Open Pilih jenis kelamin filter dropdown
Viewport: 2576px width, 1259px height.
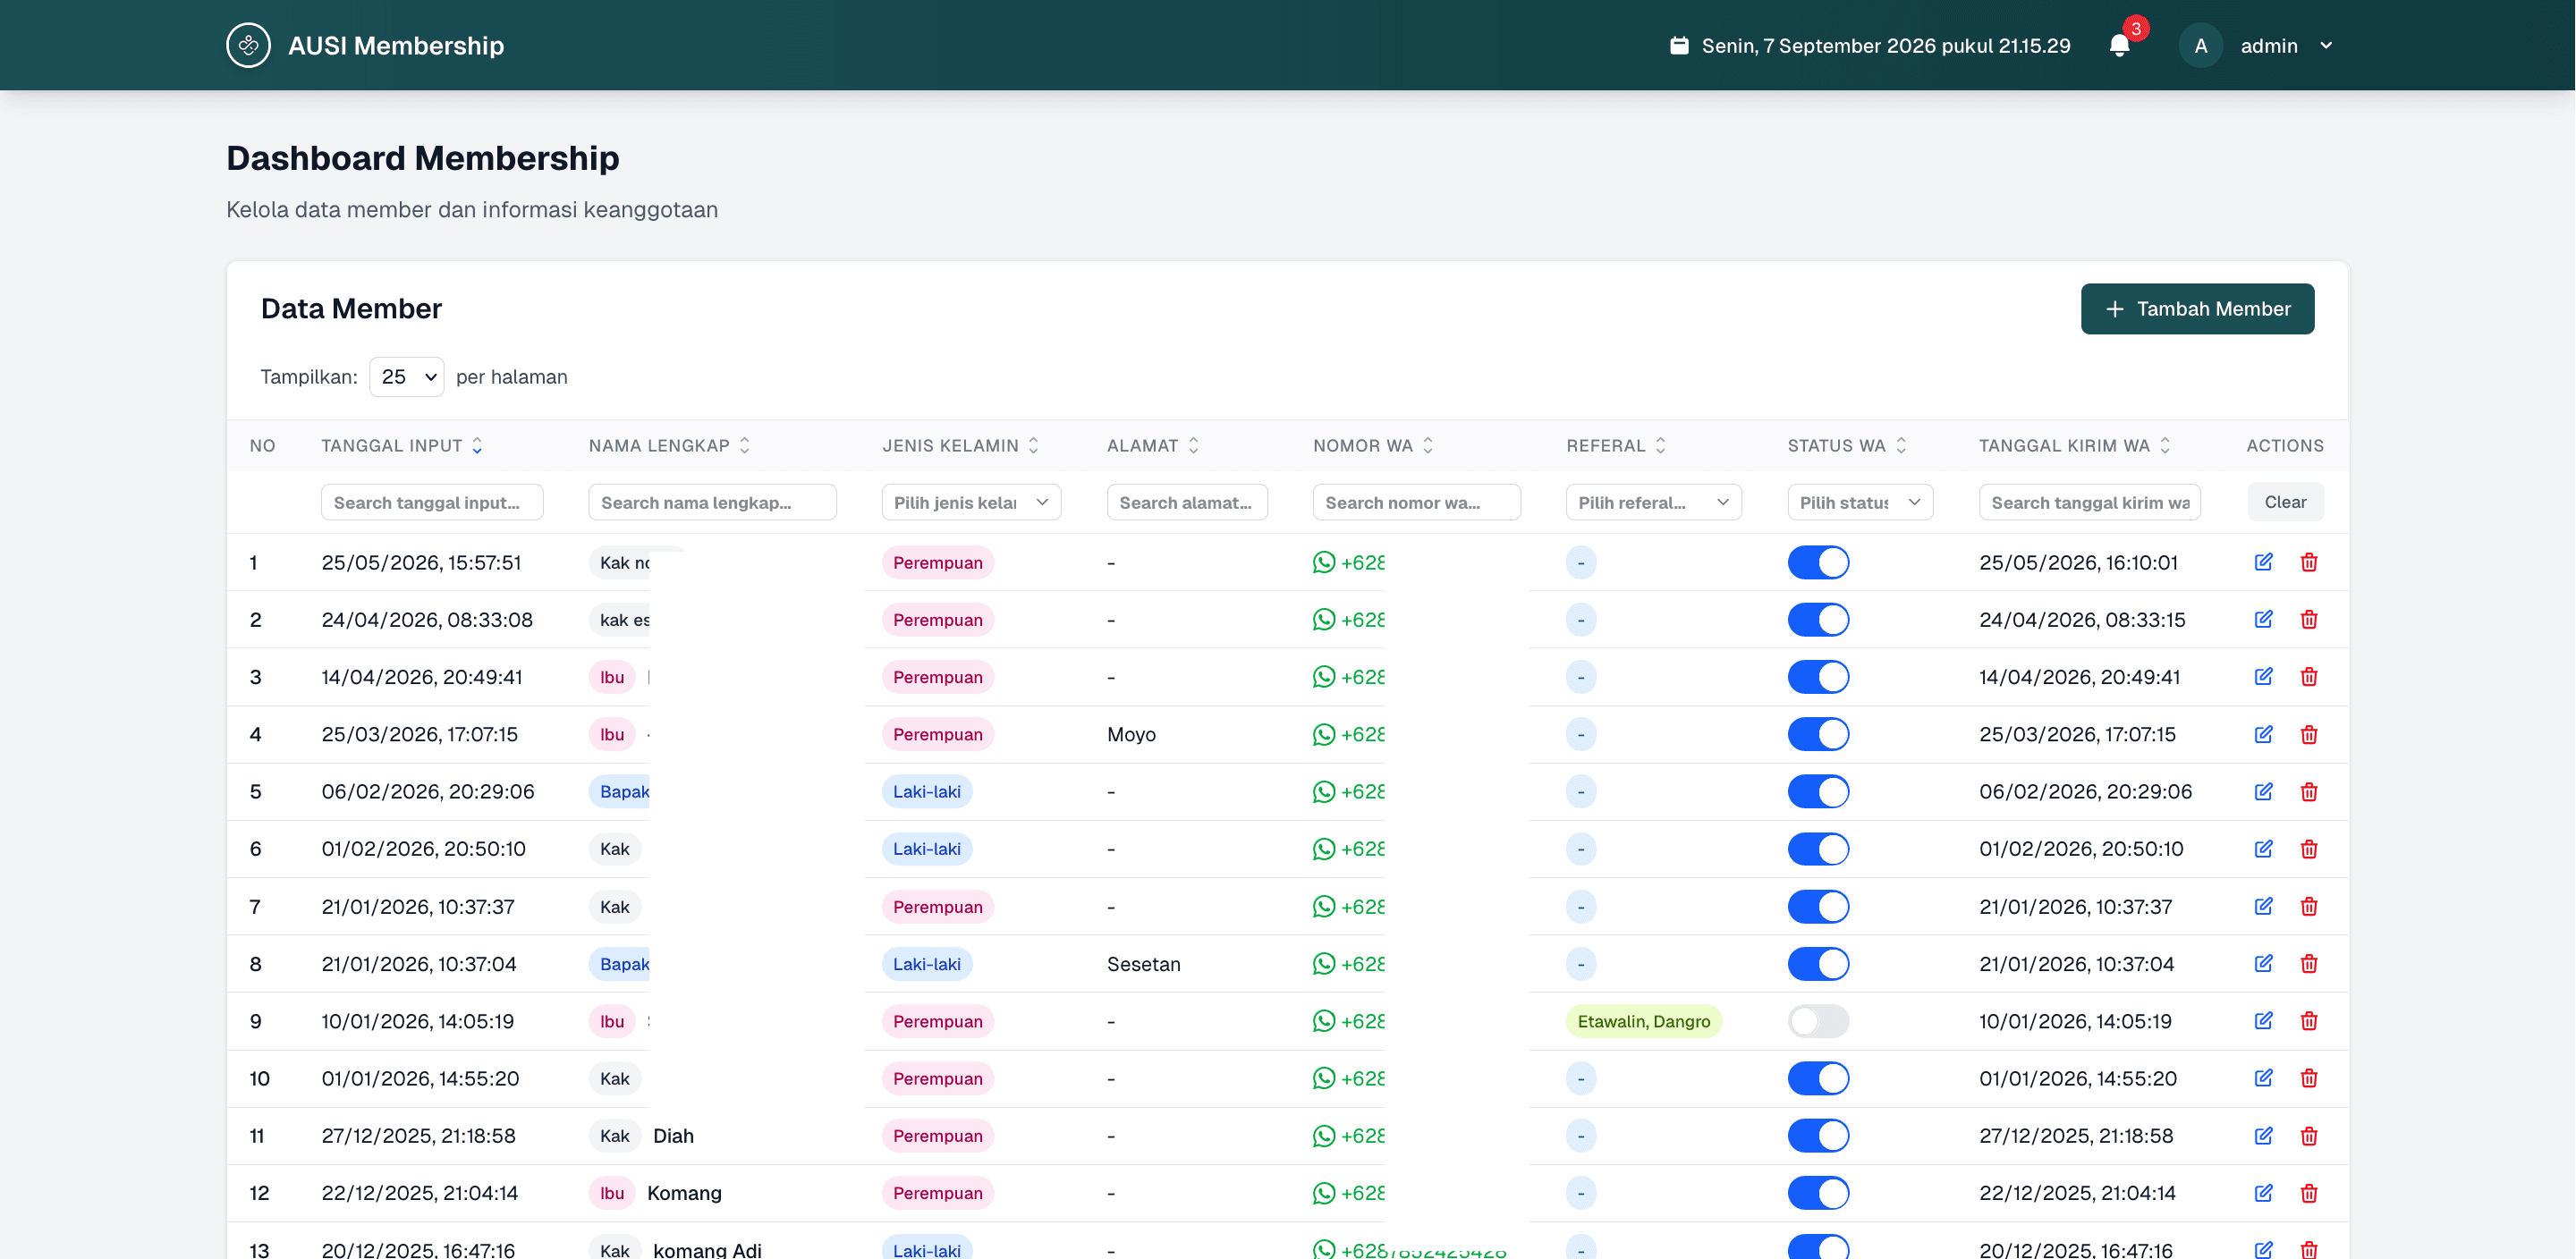pos(970,502)
